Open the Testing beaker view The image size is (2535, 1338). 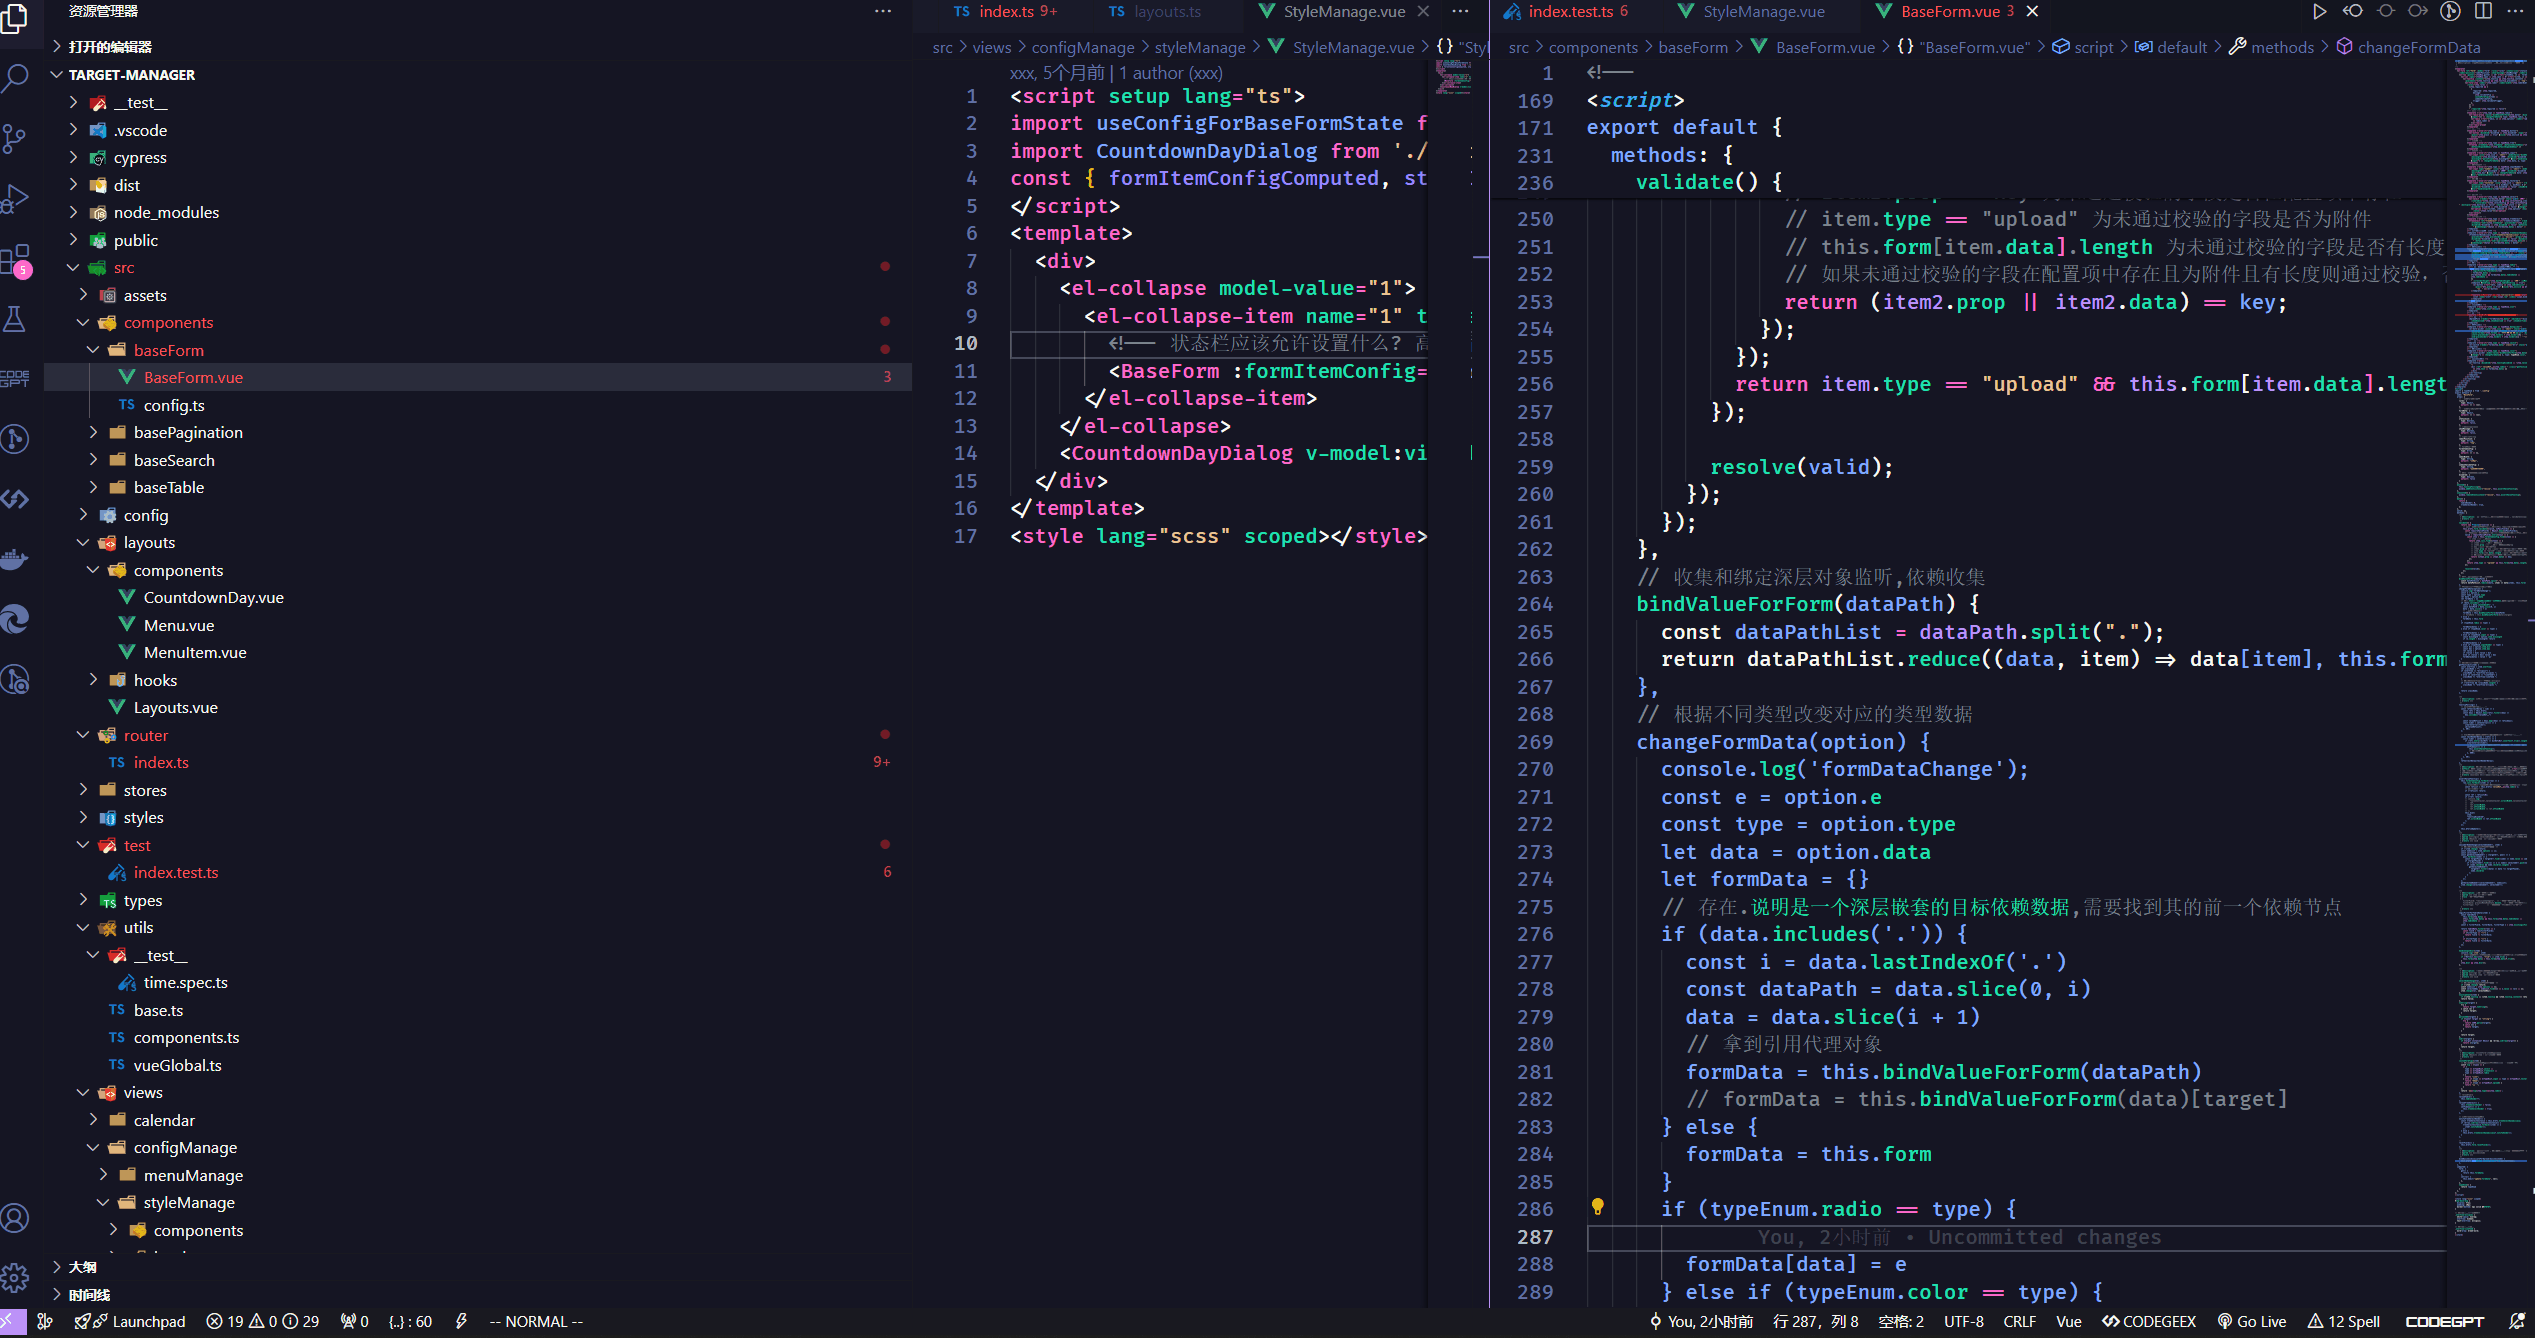pyautogui.click(x=15, y=320)
